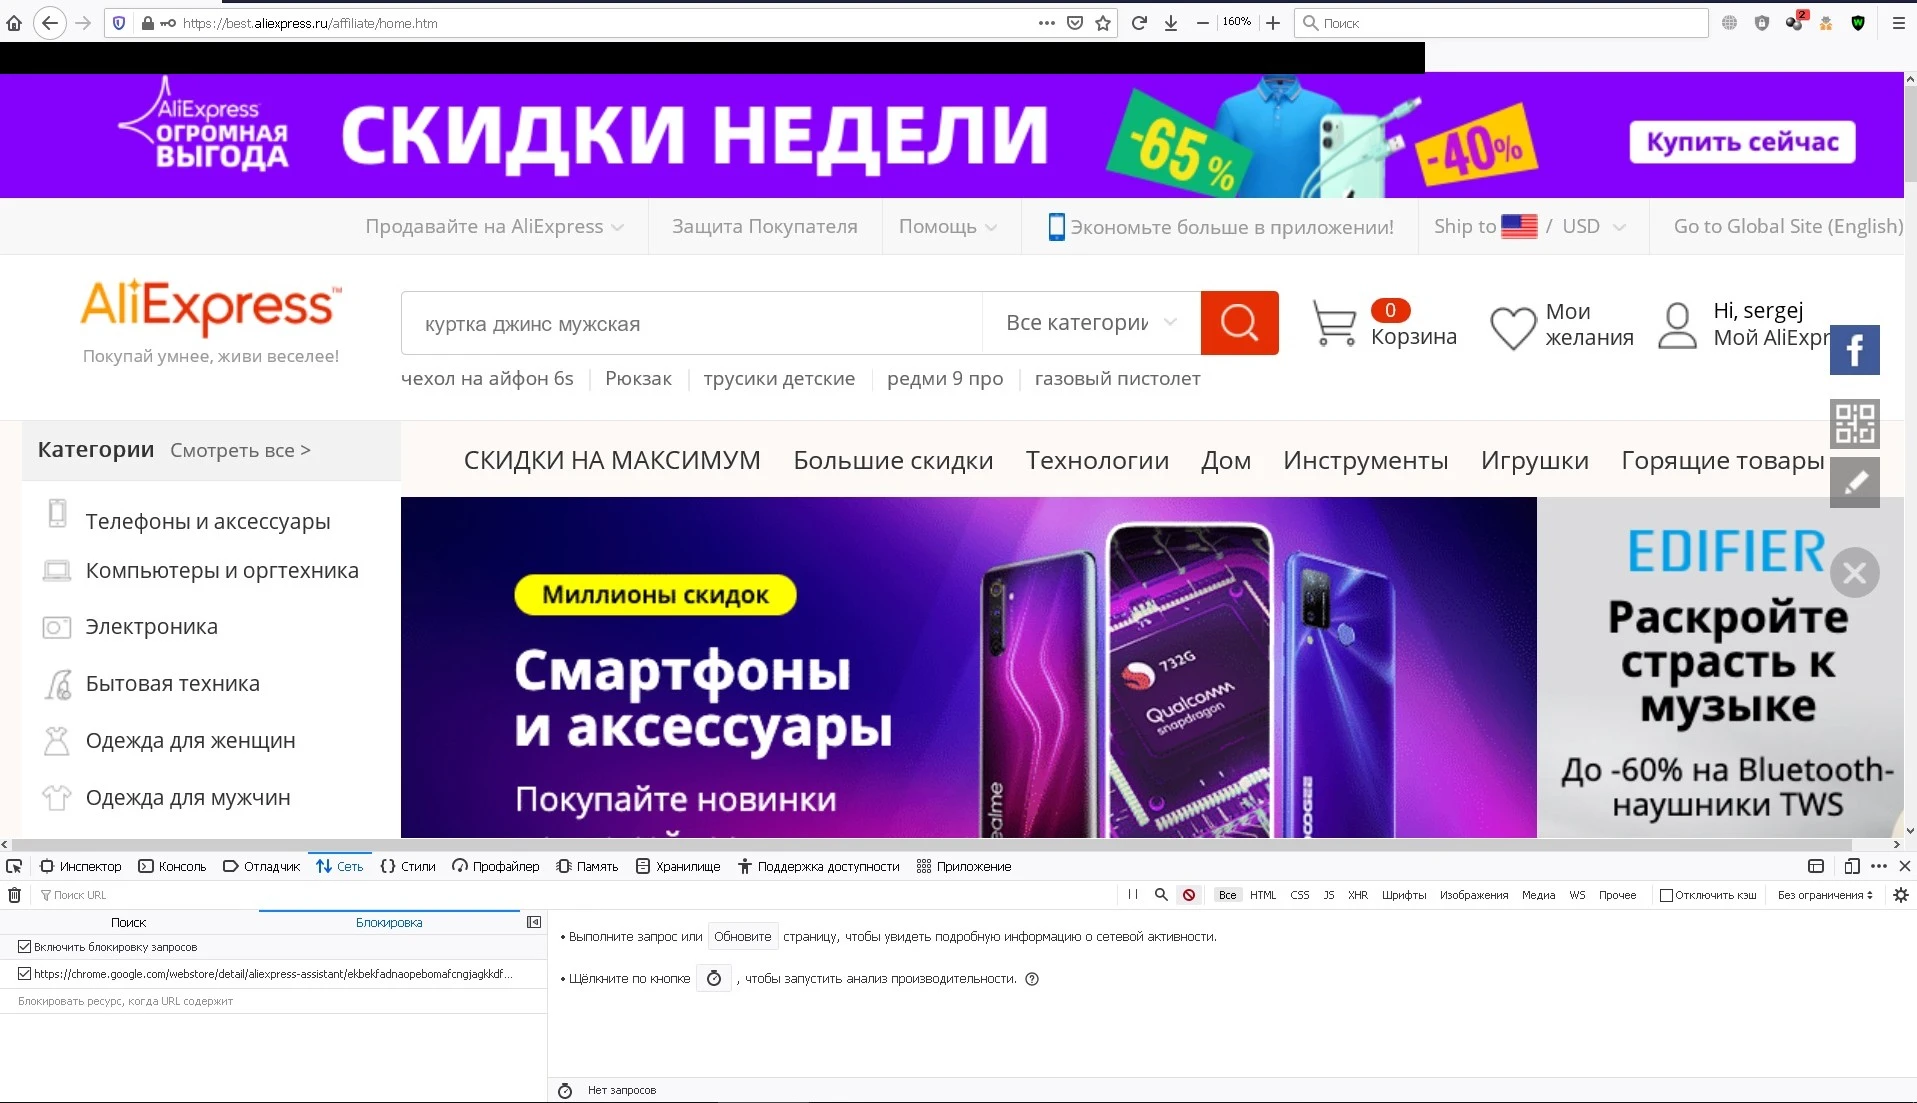
Task: Go to the Firefox home page icon
Action: pyautogui.click(x=14, y=23)
